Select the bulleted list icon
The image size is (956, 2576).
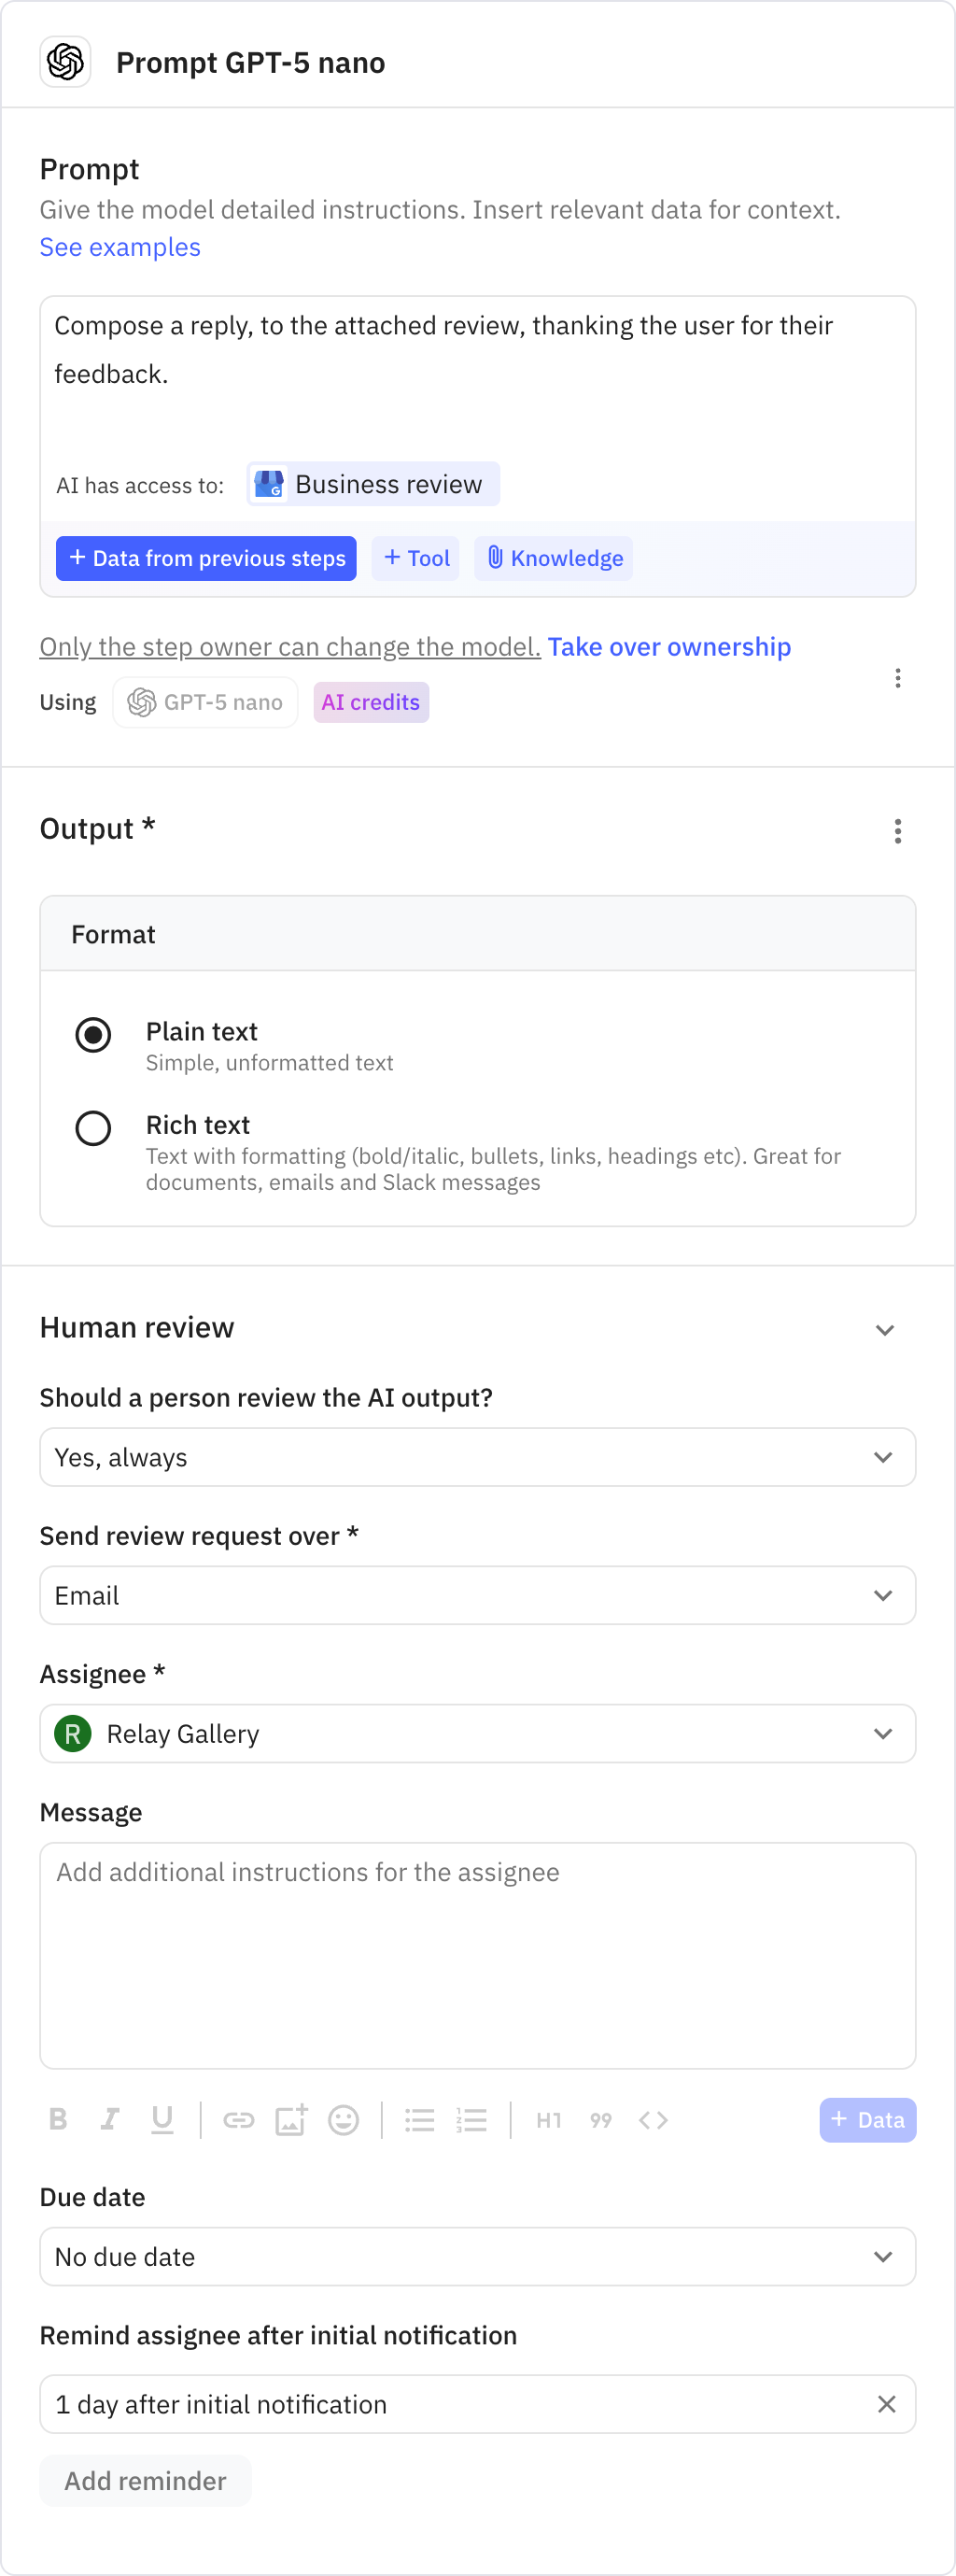coord(419,2119)
